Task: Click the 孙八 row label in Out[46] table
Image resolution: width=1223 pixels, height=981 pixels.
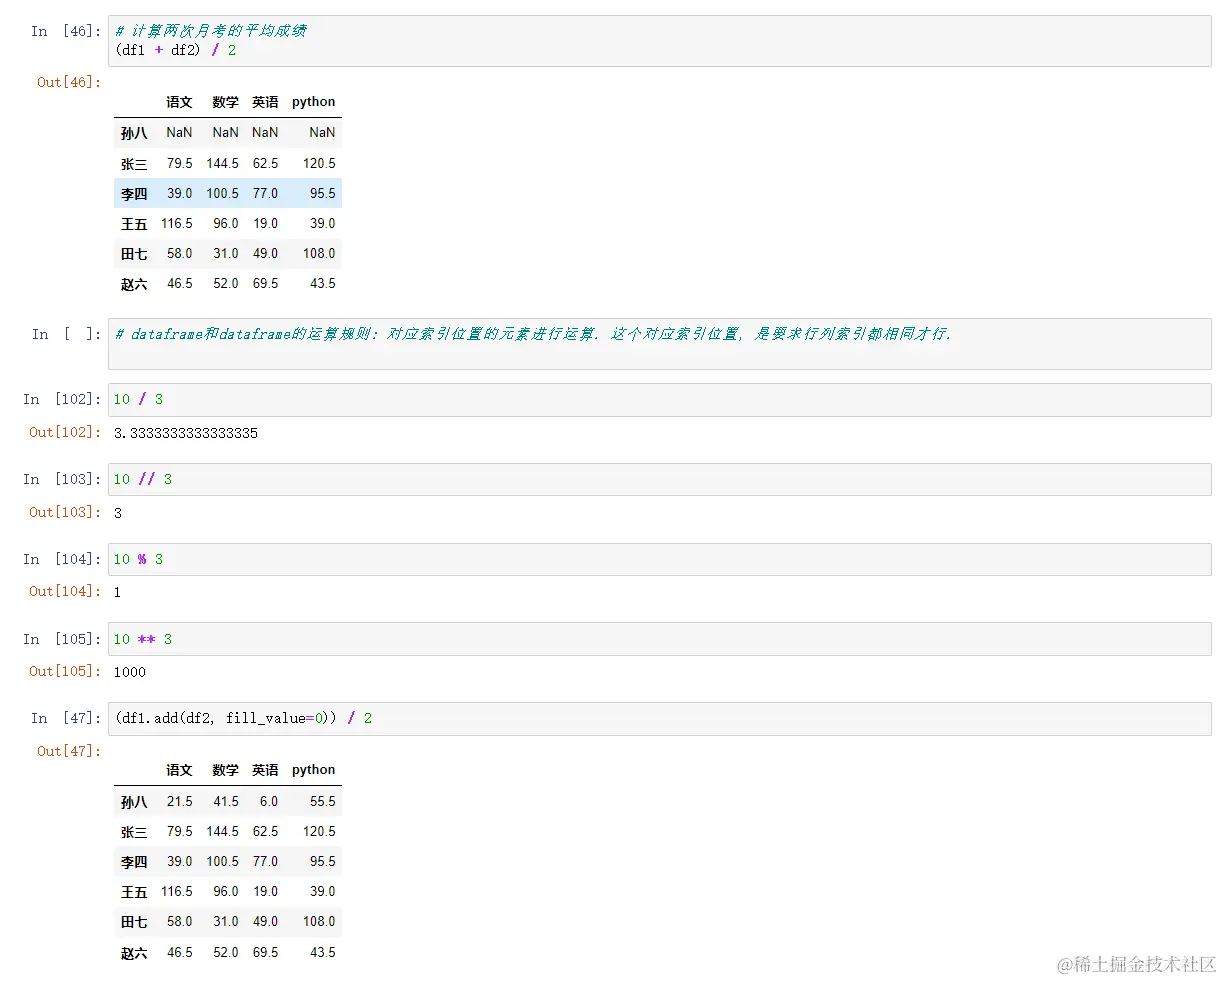Action: coord(134,133)
